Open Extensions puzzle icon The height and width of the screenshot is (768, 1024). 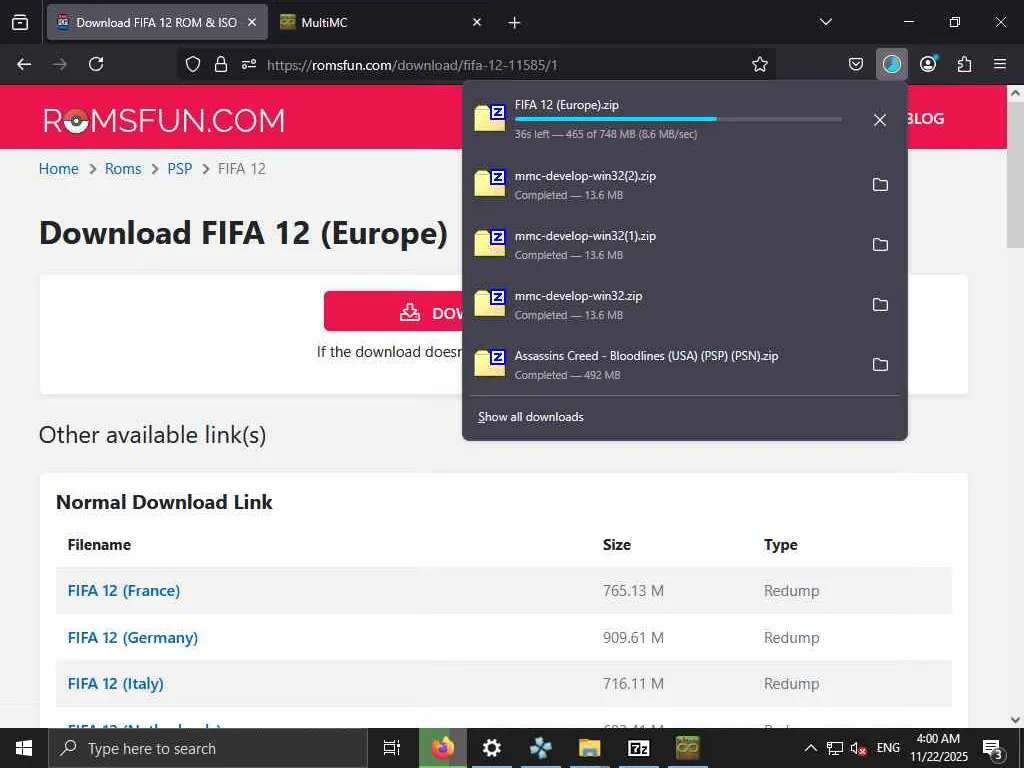(964, 64)
